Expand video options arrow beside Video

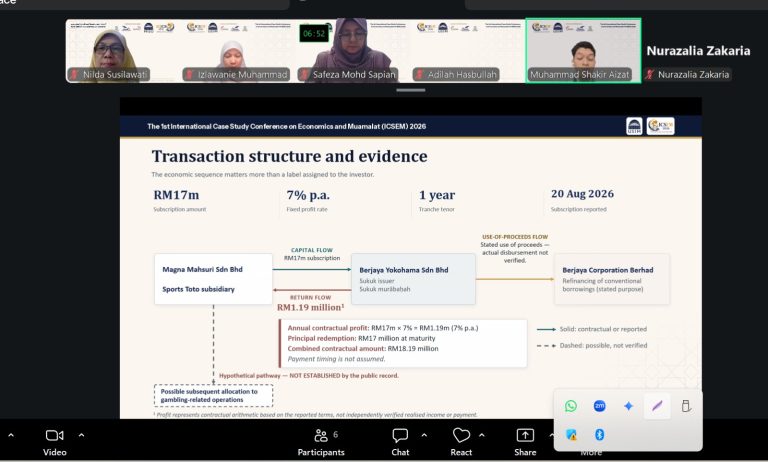(x=81, y=435)
